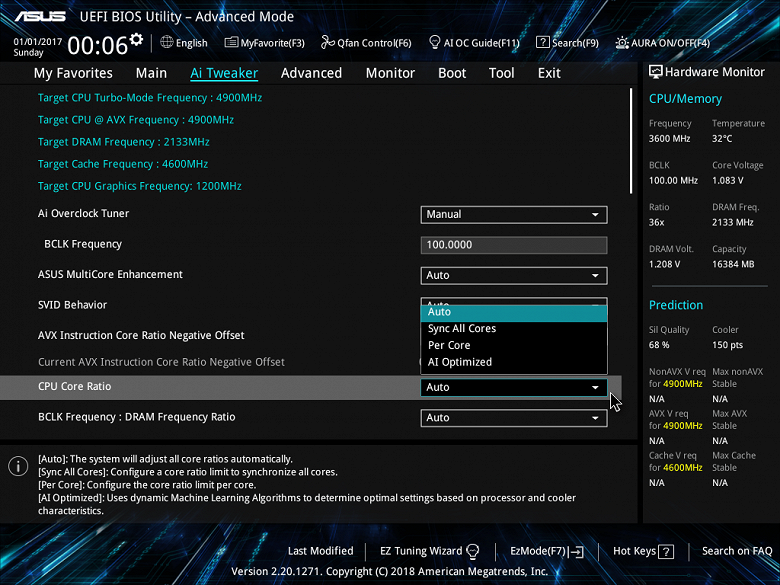The height and width of the screenshot is (585, 780).
Task: Click Target Cache Frequency : 4600MHz text
Action: pyautogui.click(x=123, y=164)
